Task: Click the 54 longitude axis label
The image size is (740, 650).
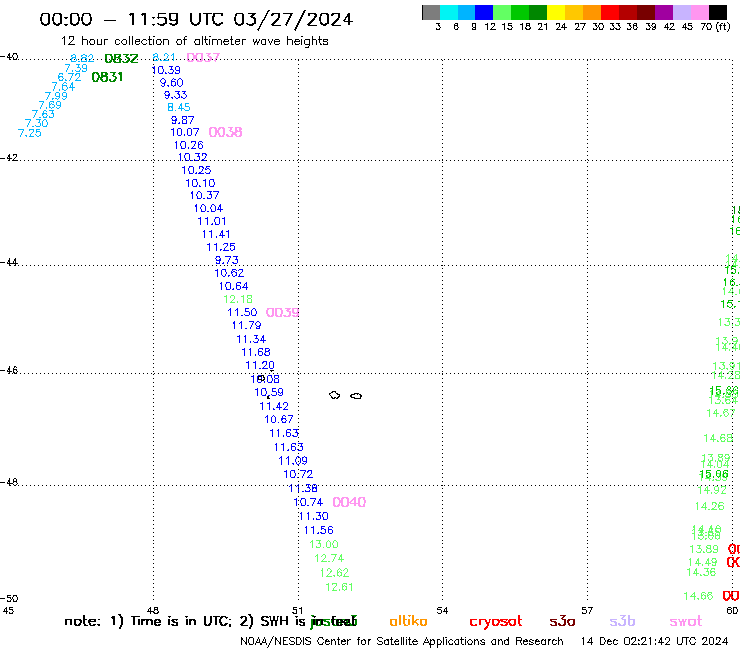Action: click(442, 610)
